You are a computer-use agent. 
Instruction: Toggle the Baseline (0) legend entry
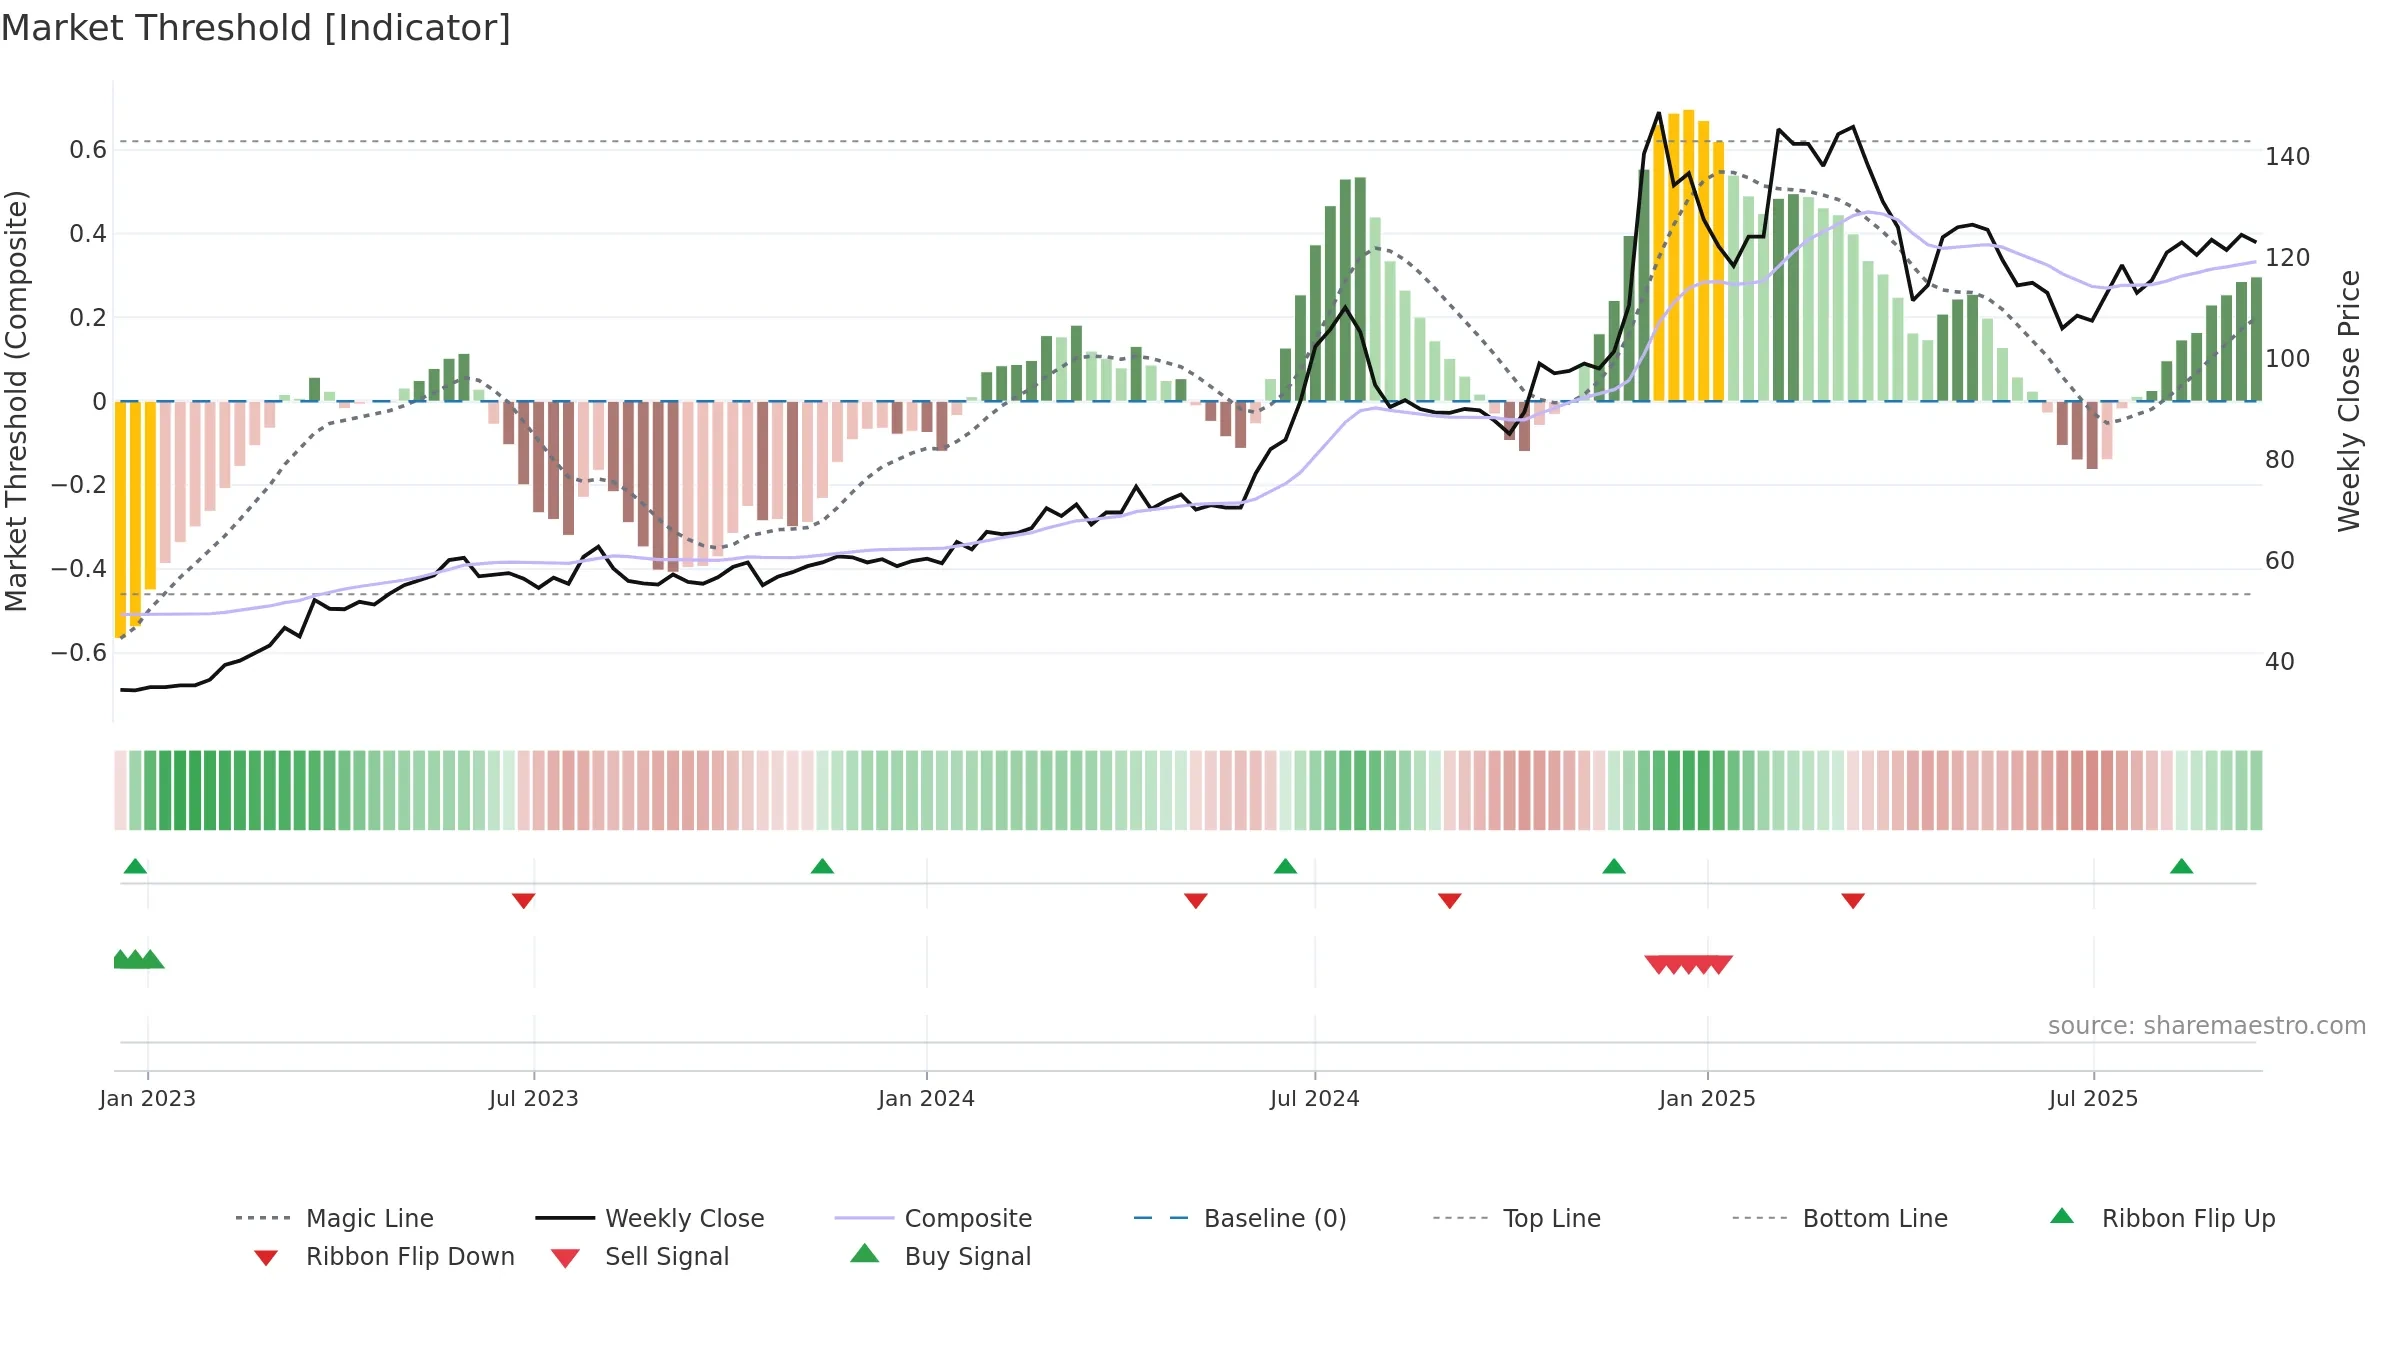coord(1240,1218)
